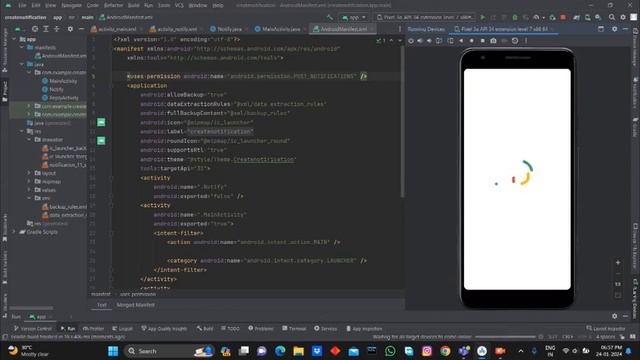
Task: Click the Make Project hammer icon
Action: point(330,18)
